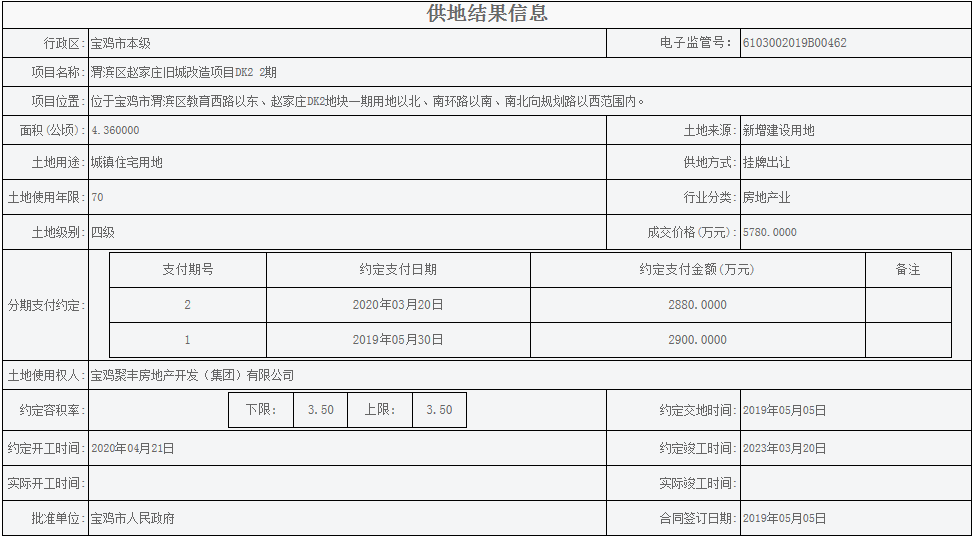Click the 批准单位 value 宝鸡市人民政府

[133, 519]
